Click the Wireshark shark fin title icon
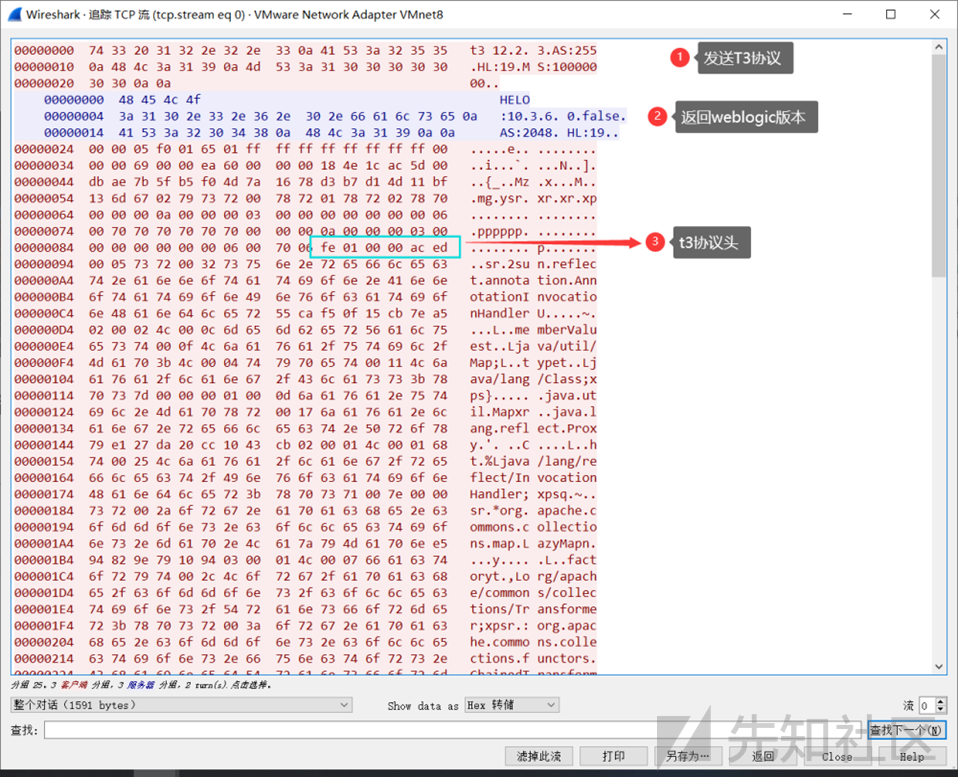 coord(15,14)
